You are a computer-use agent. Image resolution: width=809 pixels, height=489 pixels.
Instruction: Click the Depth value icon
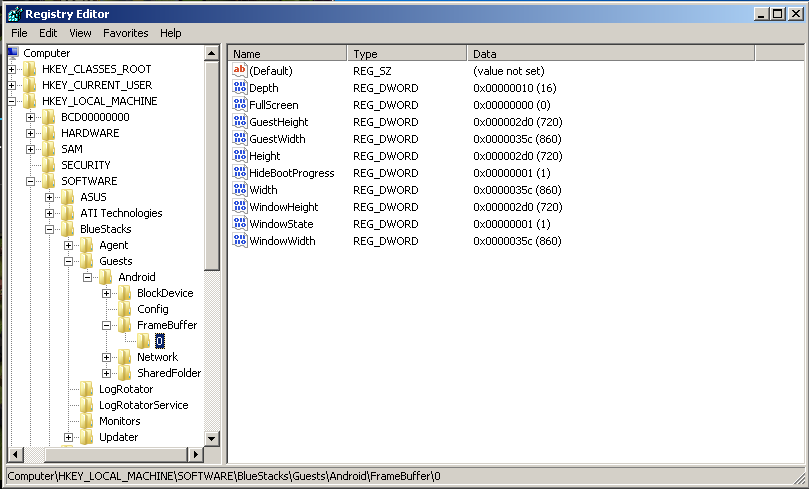(x=240, y=87)
